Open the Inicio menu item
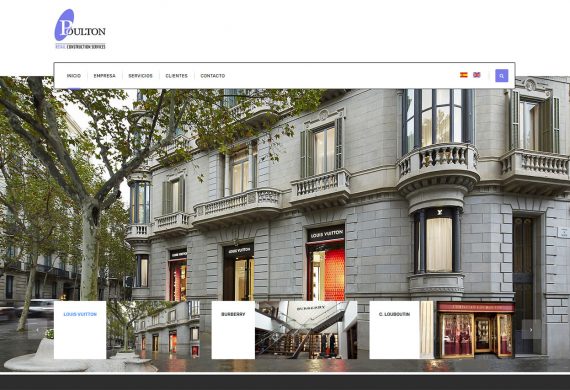The height and width of the screenshot is (390, 570). pyautogui.click(x=74, y=76)
